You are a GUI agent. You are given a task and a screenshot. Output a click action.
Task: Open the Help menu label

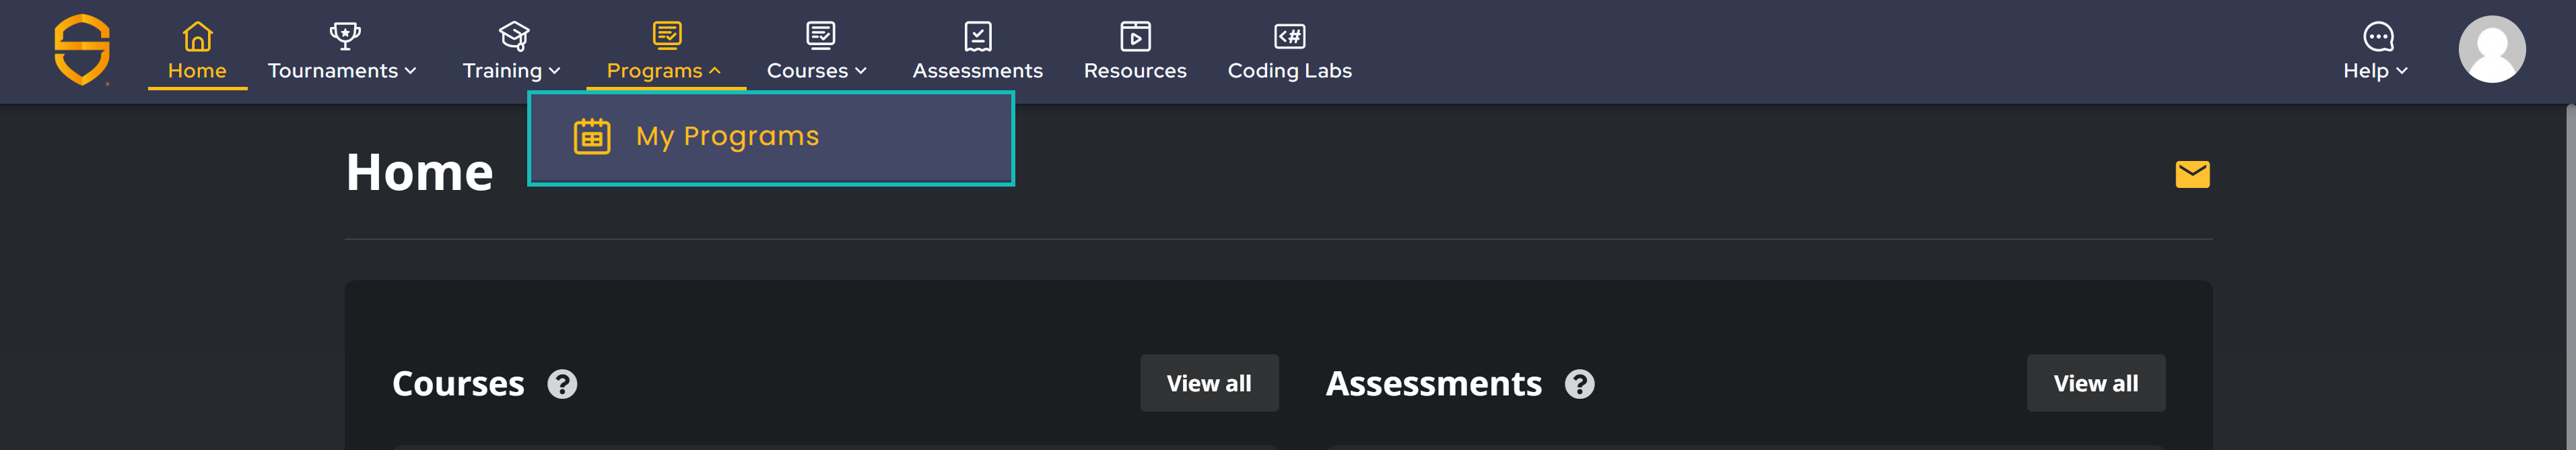[2365, 71]
